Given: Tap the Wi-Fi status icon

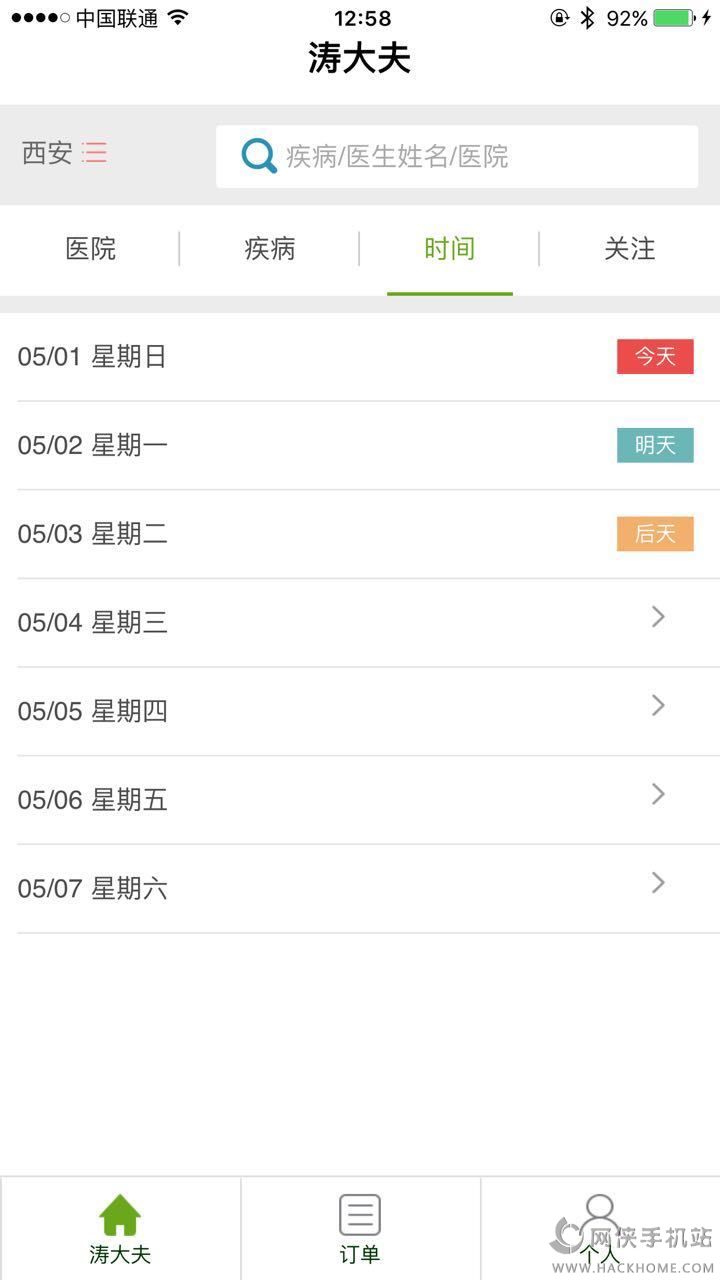Looking at the screenshot, I should tap(178, 18).
